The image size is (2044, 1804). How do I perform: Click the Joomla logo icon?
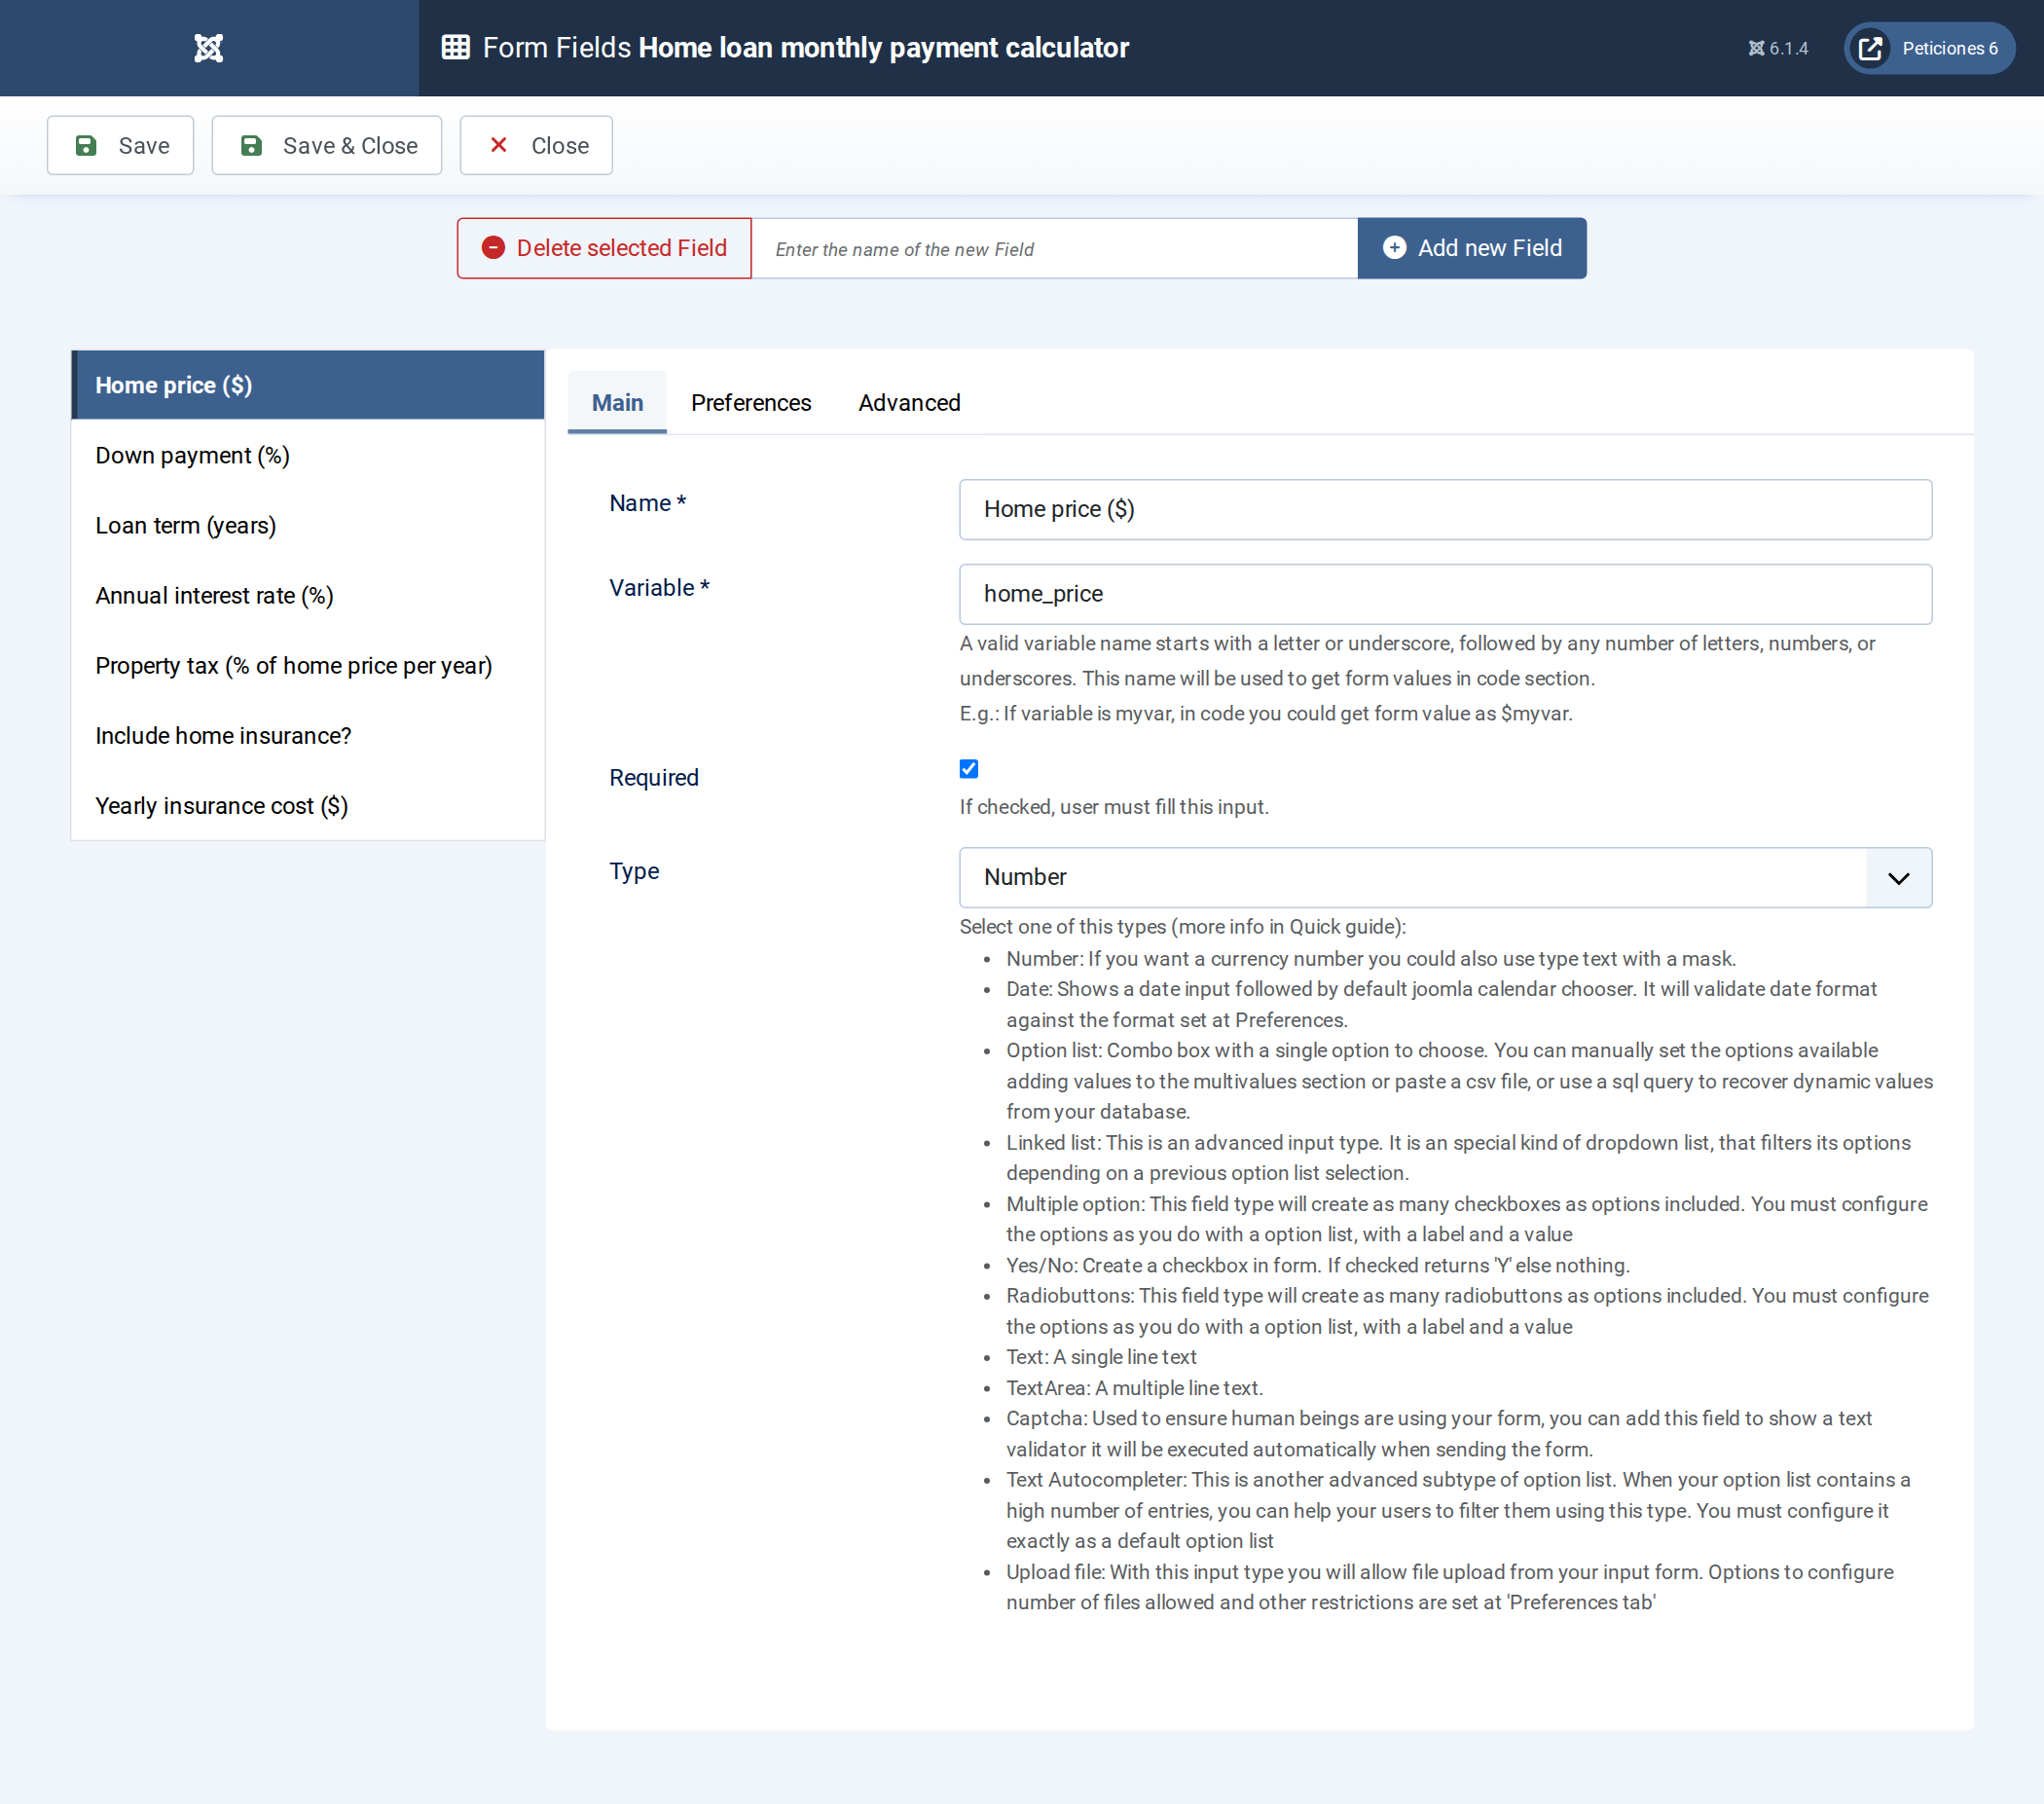tap(208, 48)
